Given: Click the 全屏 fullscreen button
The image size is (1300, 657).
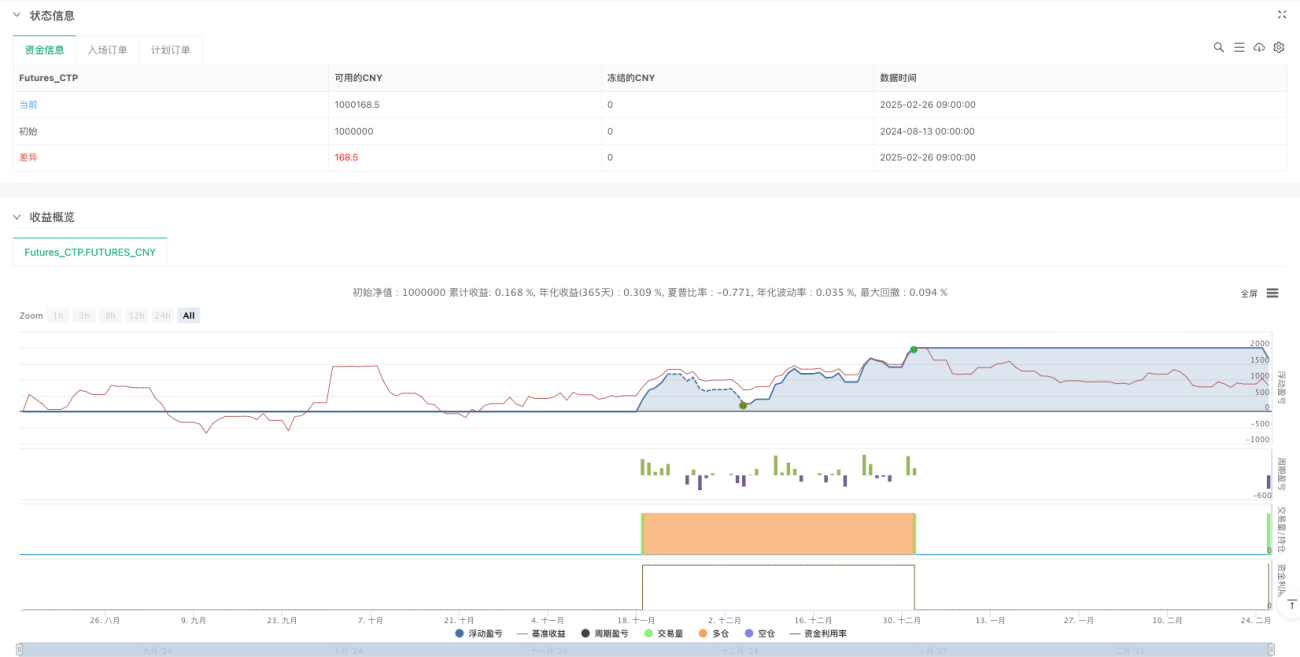Looking at the screenshot, I should (x=1249, y=294).
